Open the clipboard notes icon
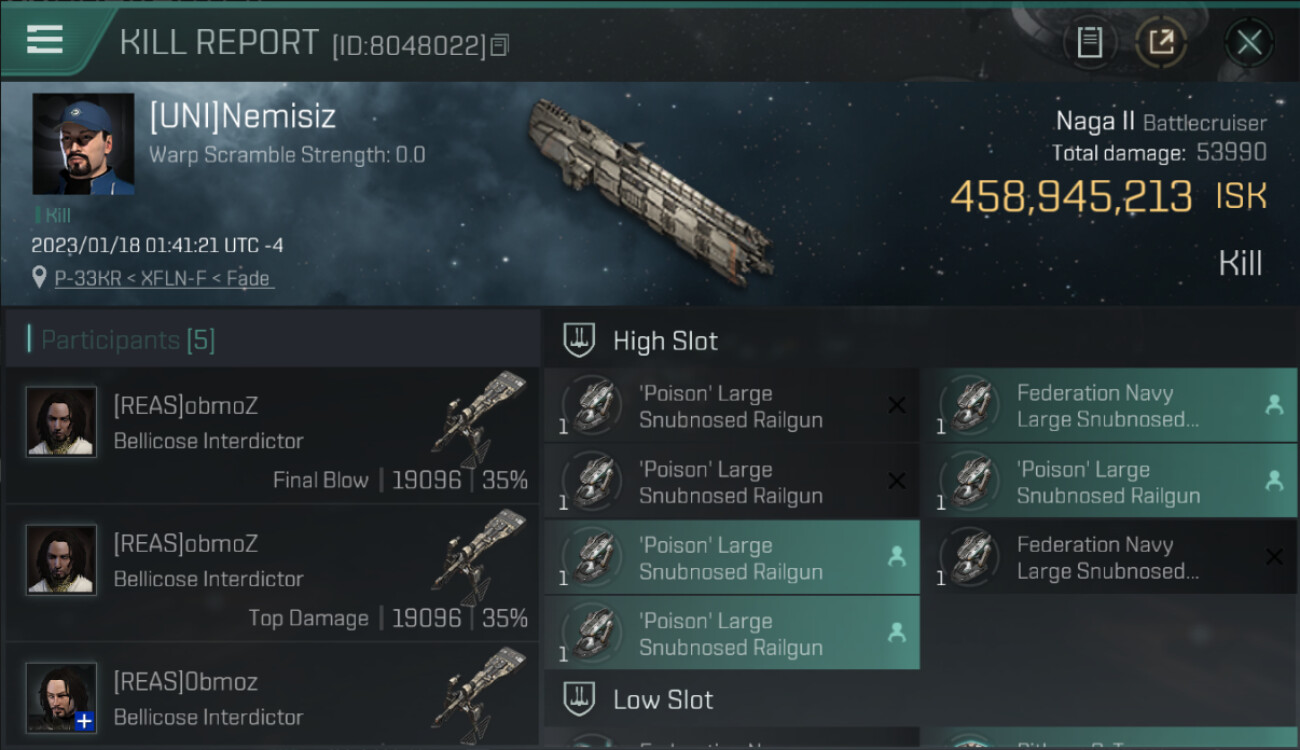 coord(1089,42)
